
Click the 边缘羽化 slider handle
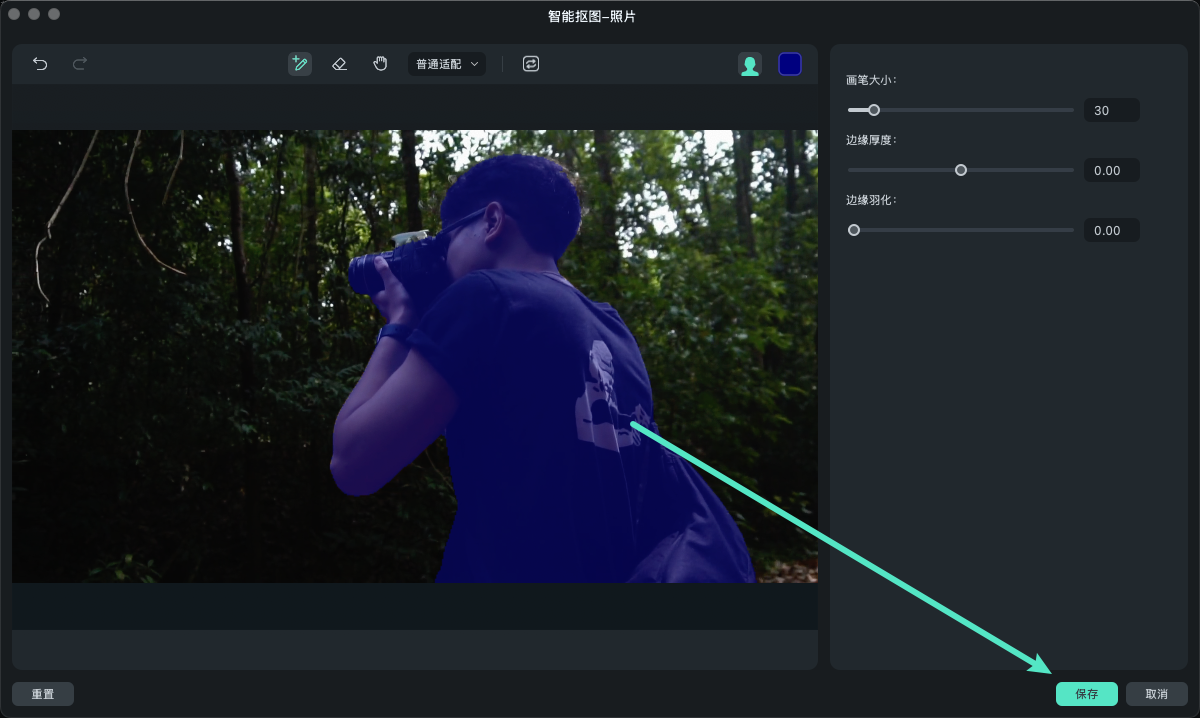854,230
